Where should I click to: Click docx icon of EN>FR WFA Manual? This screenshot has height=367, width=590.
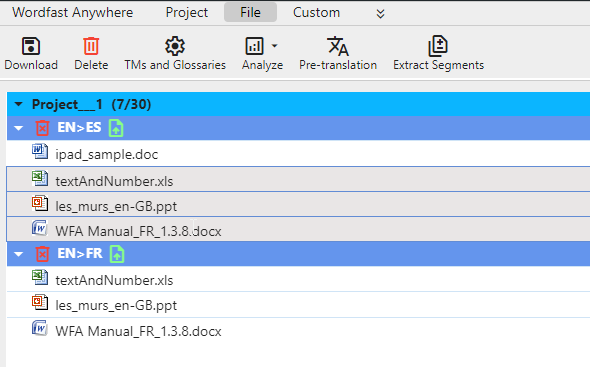[x=40, y=328]
